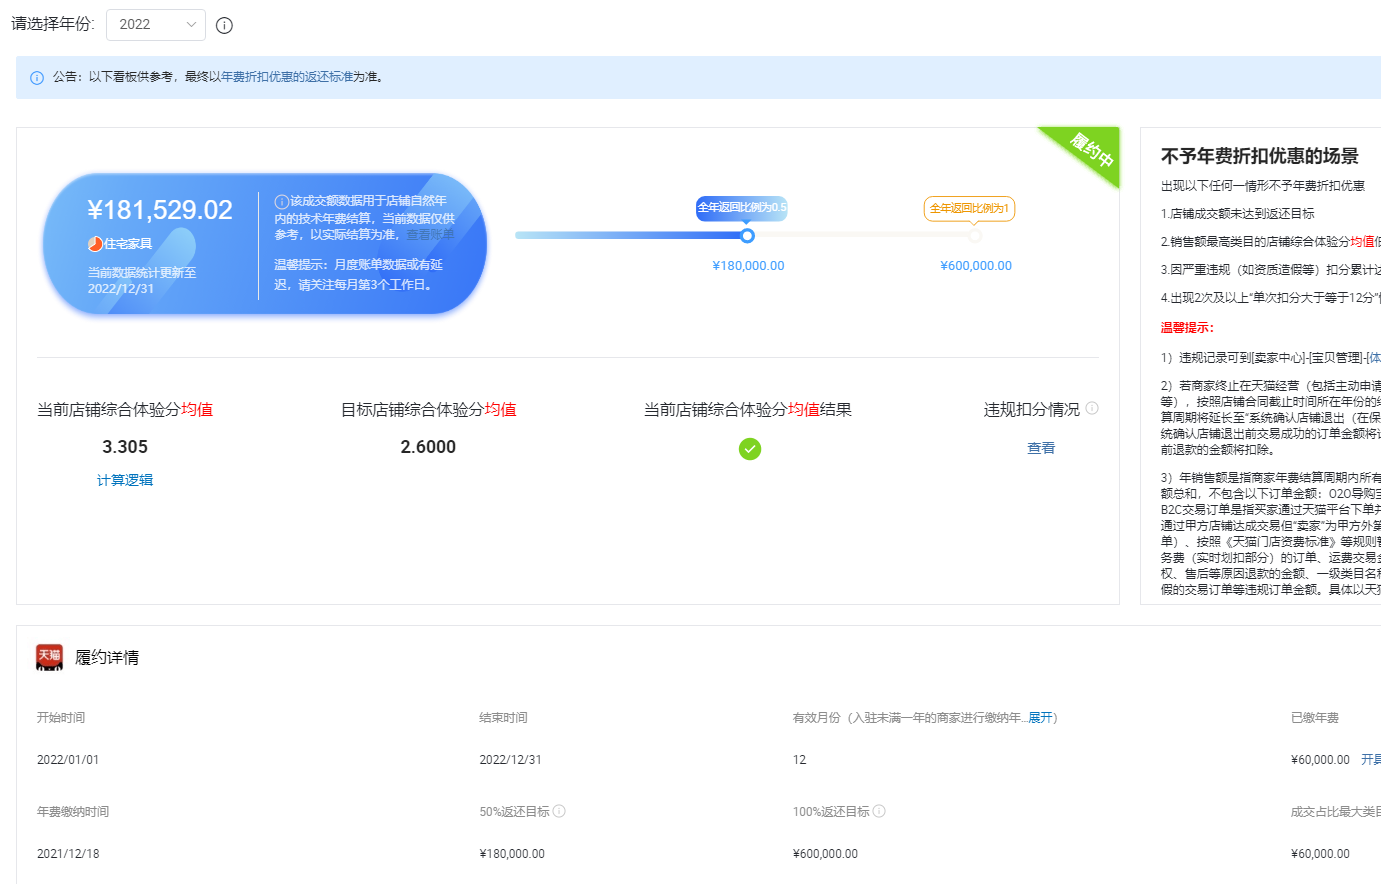Click the 天猫 logo beside 履约详情
This screenshot has width=1381, height=884.
coord(49,657)
